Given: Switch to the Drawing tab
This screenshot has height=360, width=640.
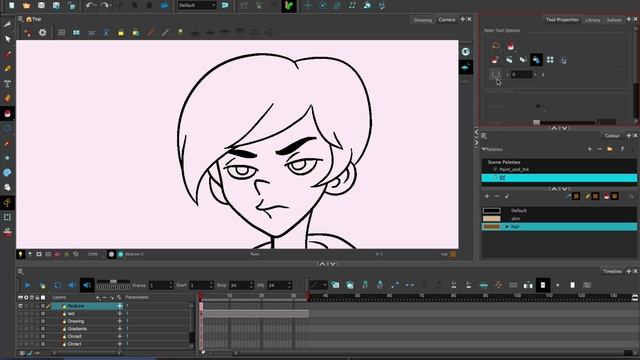Looking at the screenshot, I should (x=422, y=20).
